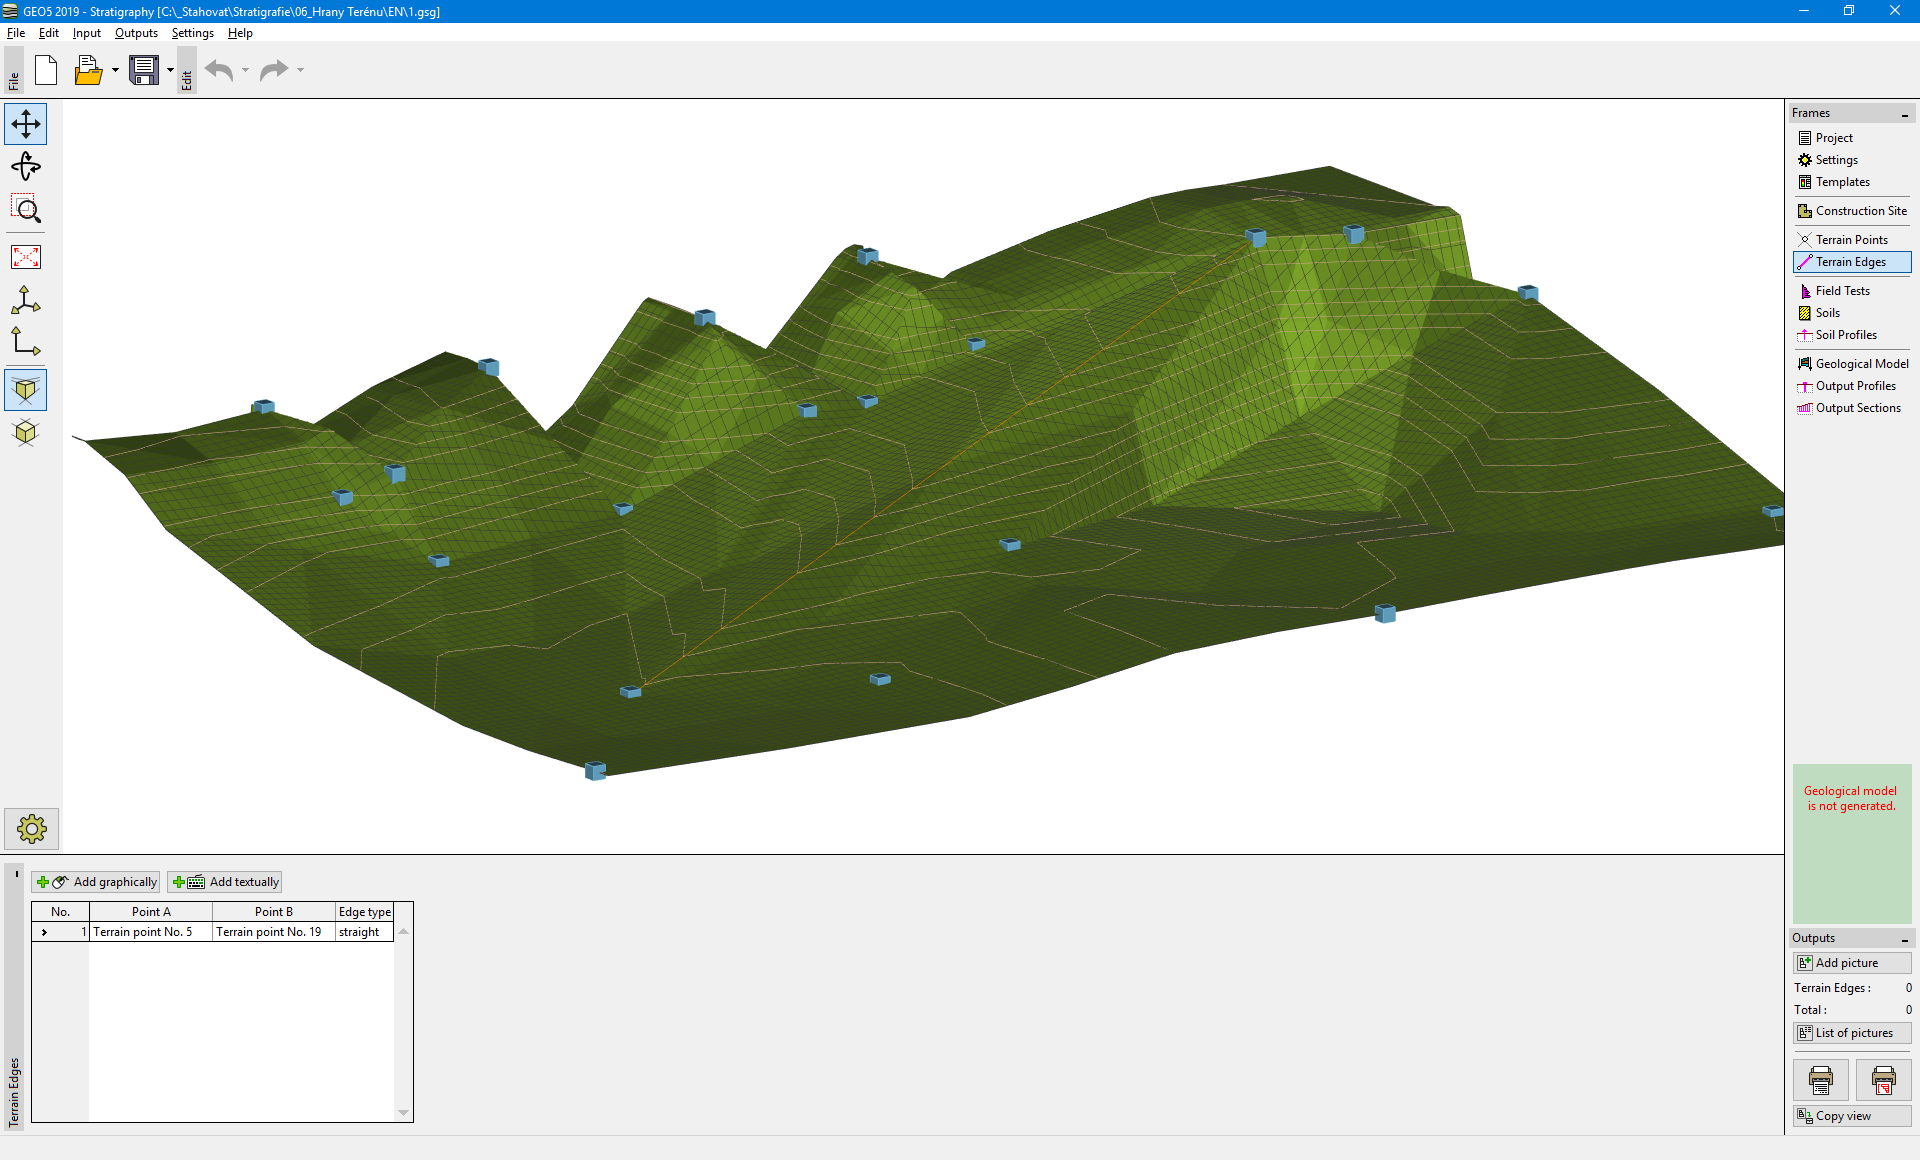Collapse the Frames panel
Image resolution: width=1920 pixels, height=1160 pixels.
coord(1905,114)
